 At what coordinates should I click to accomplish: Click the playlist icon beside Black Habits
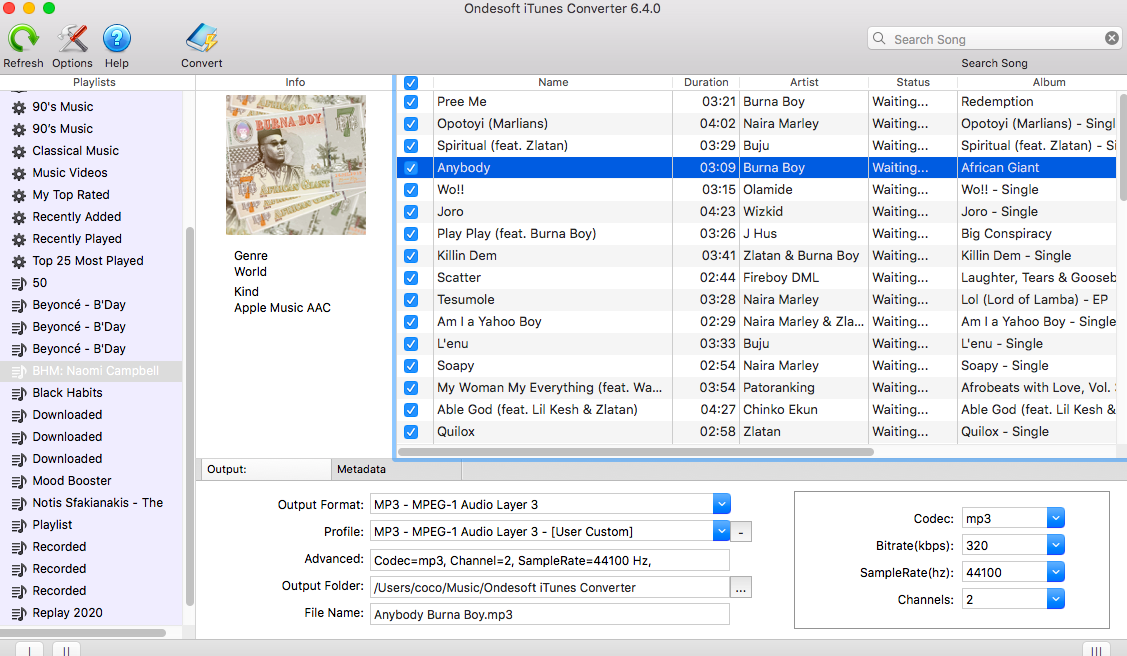point(19,393)
